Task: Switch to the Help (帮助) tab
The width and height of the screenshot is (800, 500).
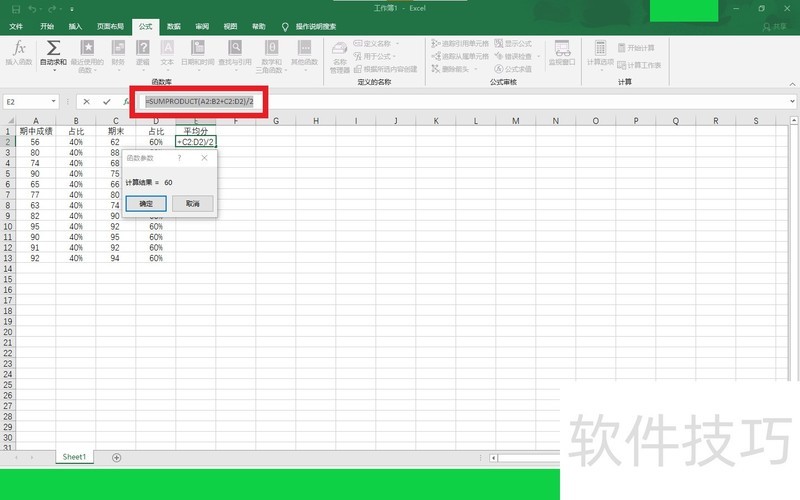Action: click(x=259, y=27)
